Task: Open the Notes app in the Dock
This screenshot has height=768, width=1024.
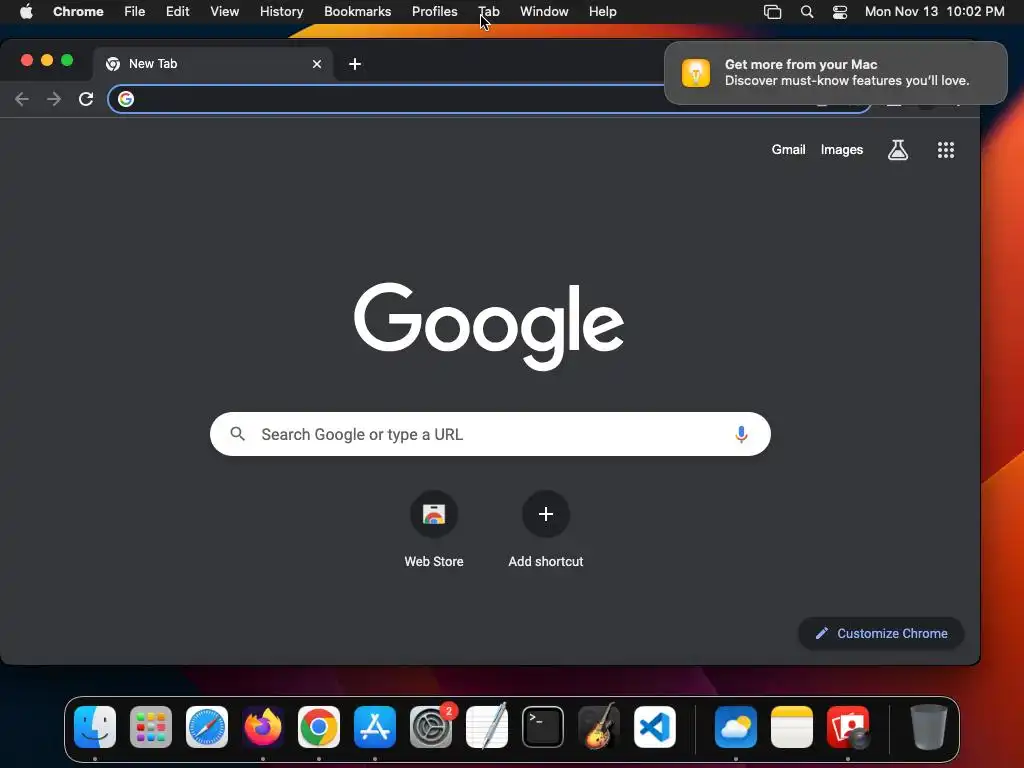Action: (x=792, y=727)
